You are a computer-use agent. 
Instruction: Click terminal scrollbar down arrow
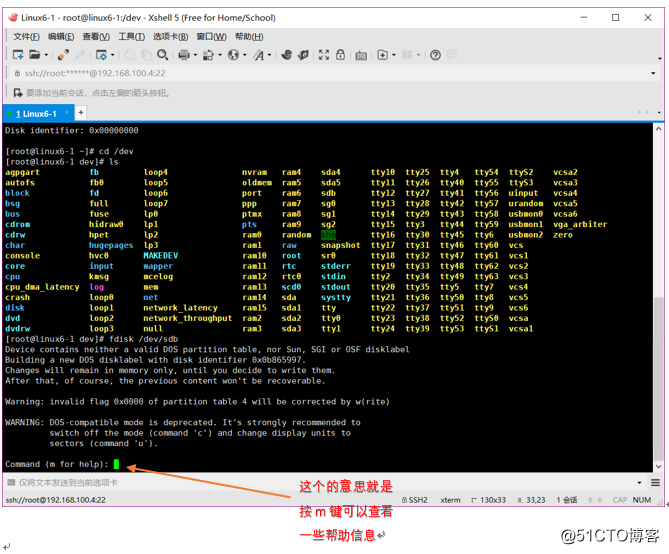click(658, 467)
